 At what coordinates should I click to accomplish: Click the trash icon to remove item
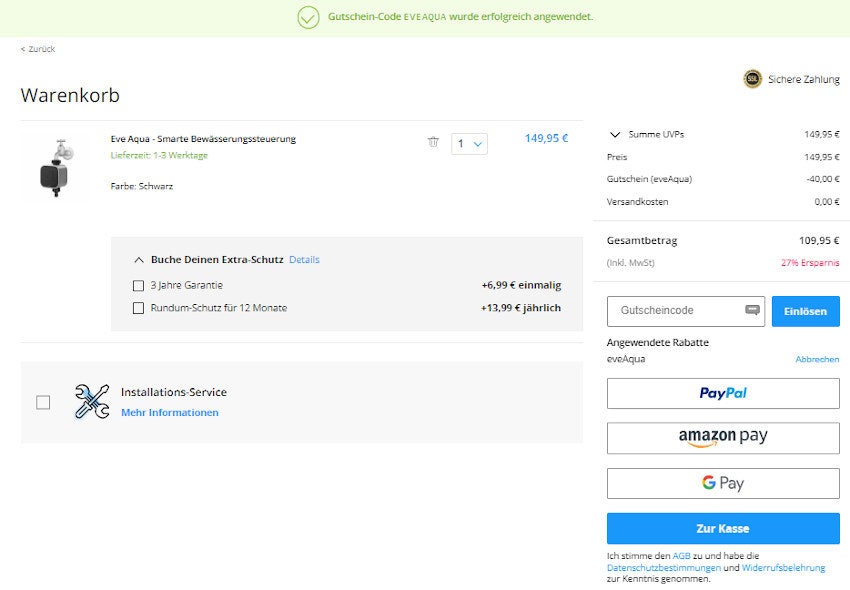click(x=433, y=142)
